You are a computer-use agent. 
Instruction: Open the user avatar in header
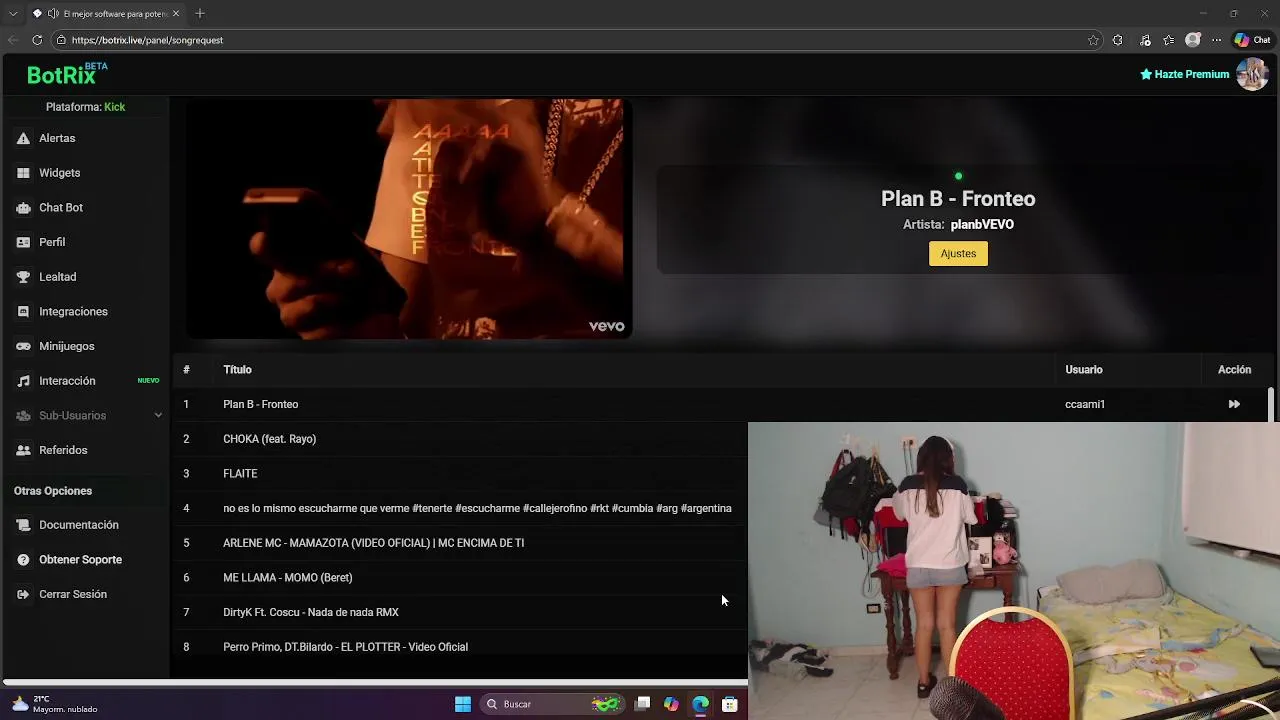coord(1252,74)
